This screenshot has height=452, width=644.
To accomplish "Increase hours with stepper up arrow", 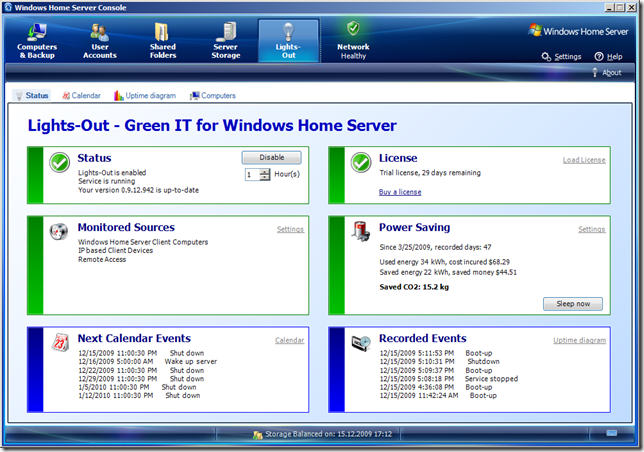I will coord(265,172).
